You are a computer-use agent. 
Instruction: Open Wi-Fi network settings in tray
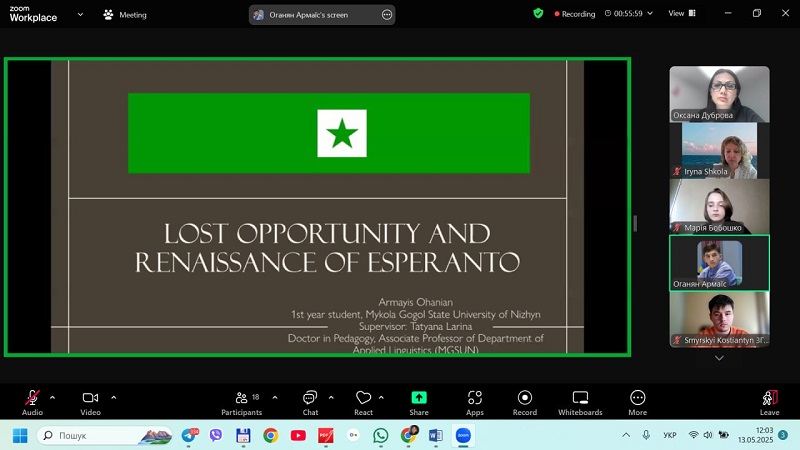(x=693, y=435)
